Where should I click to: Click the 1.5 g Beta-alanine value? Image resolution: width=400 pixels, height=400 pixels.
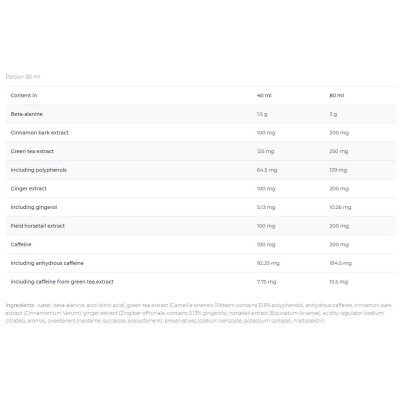(262, 114)
